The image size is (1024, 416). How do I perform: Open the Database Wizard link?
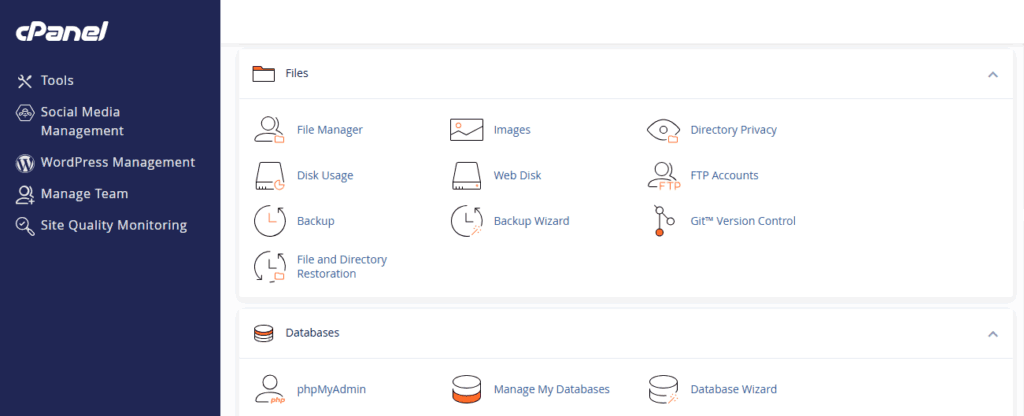tap(733, 390)
